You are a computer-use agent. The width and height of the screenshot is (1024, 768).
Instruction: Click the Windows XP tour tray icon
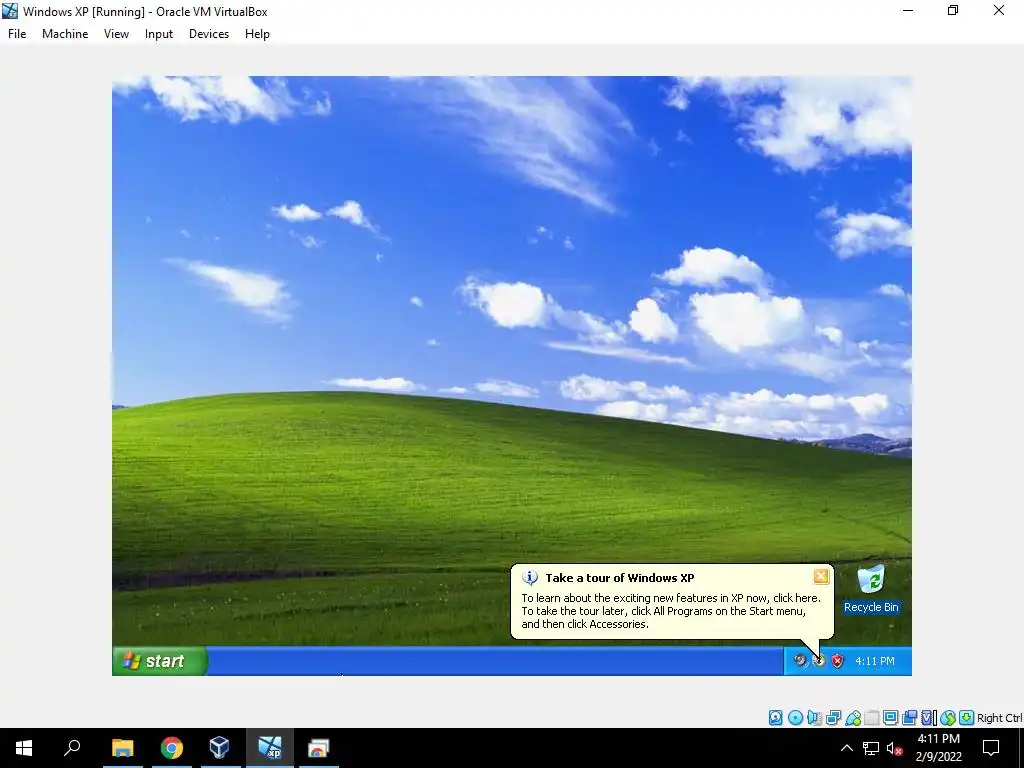819,660
